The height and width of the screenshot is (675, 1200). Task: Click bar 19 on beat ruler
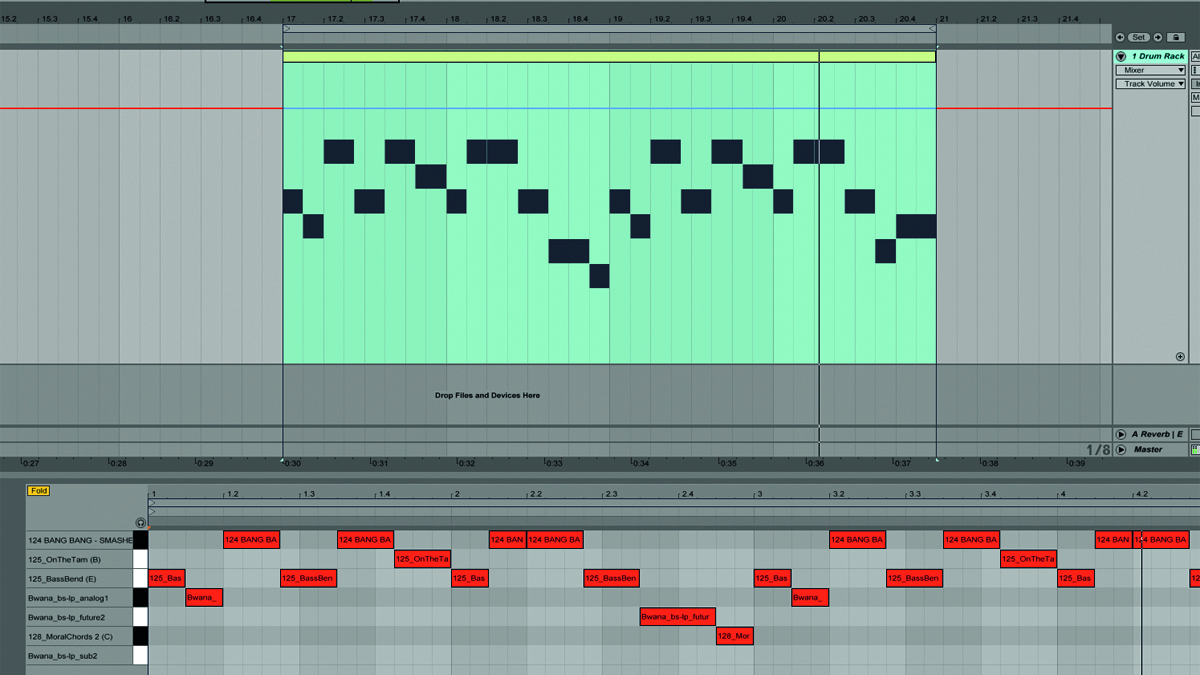tap(617, 19)
